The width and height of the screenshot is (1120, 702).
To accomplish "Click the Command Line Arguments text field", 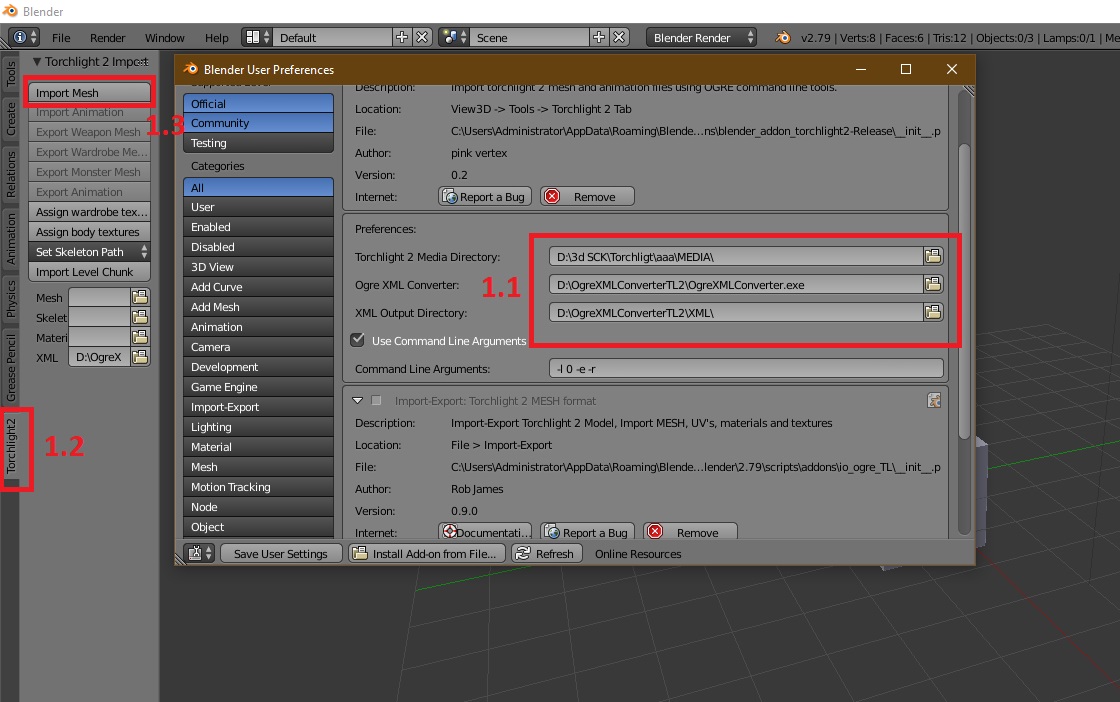I will (746, 369).
